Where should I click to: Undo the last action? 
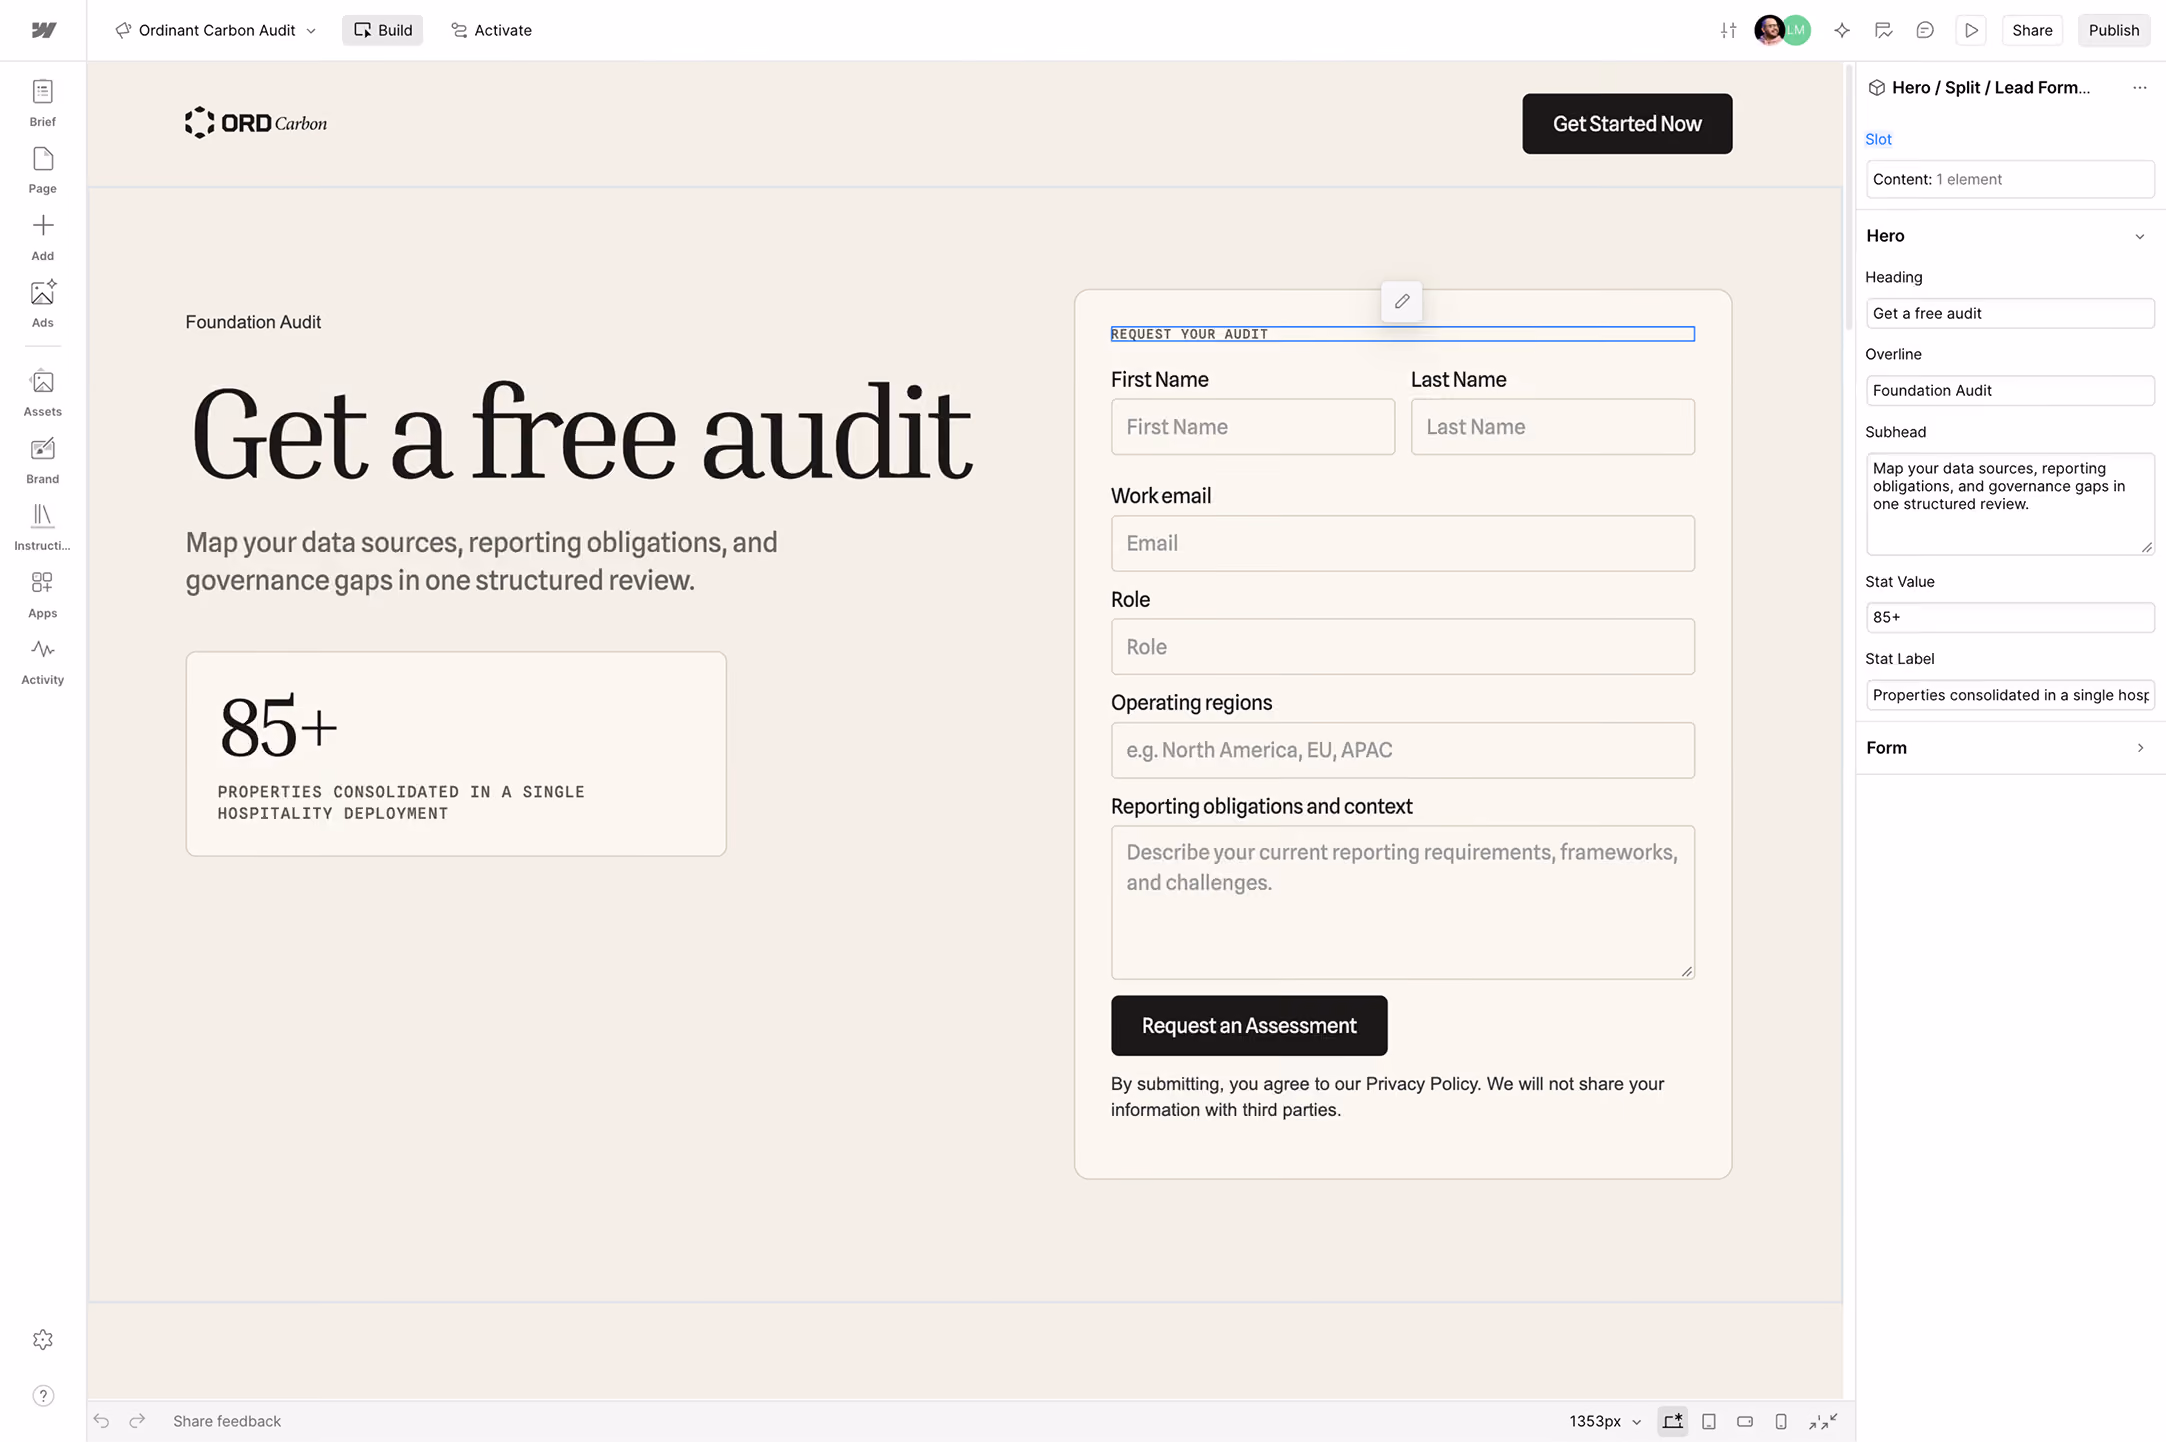coord(101,1420)
